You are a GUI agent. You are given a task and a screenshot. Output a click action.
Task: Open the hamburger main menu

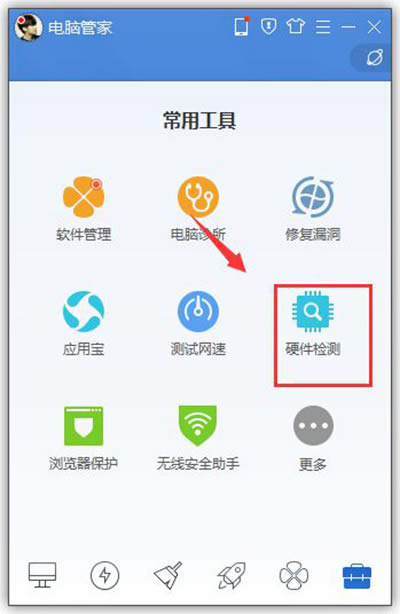point(323,27)
